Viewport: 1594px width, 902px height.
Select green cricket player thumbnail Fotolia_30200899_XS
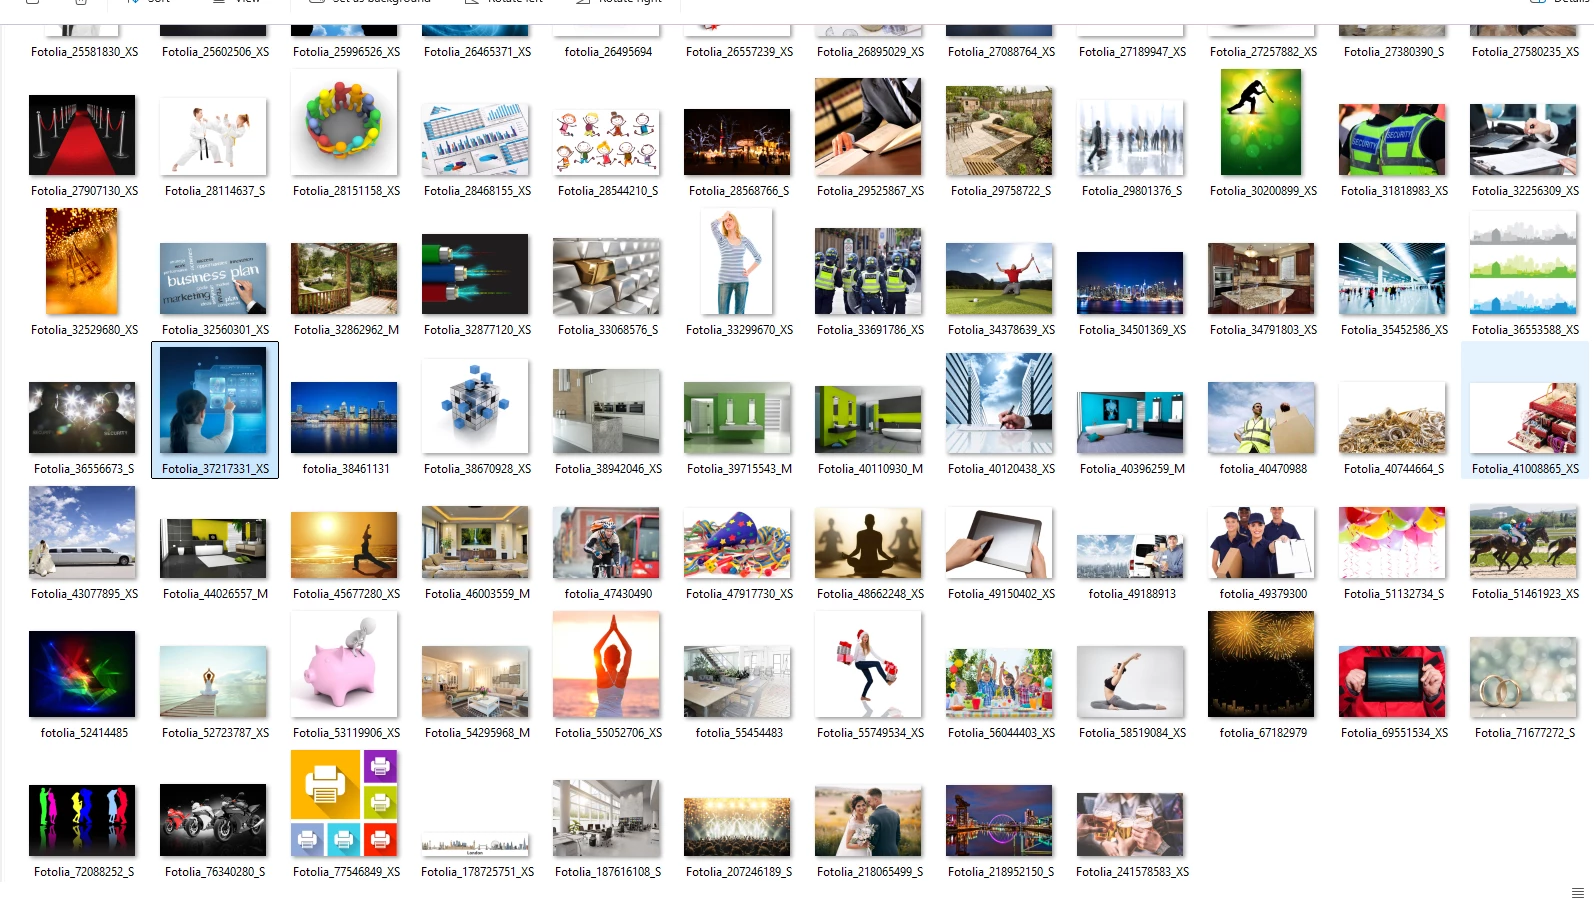tap(1261, 122)
